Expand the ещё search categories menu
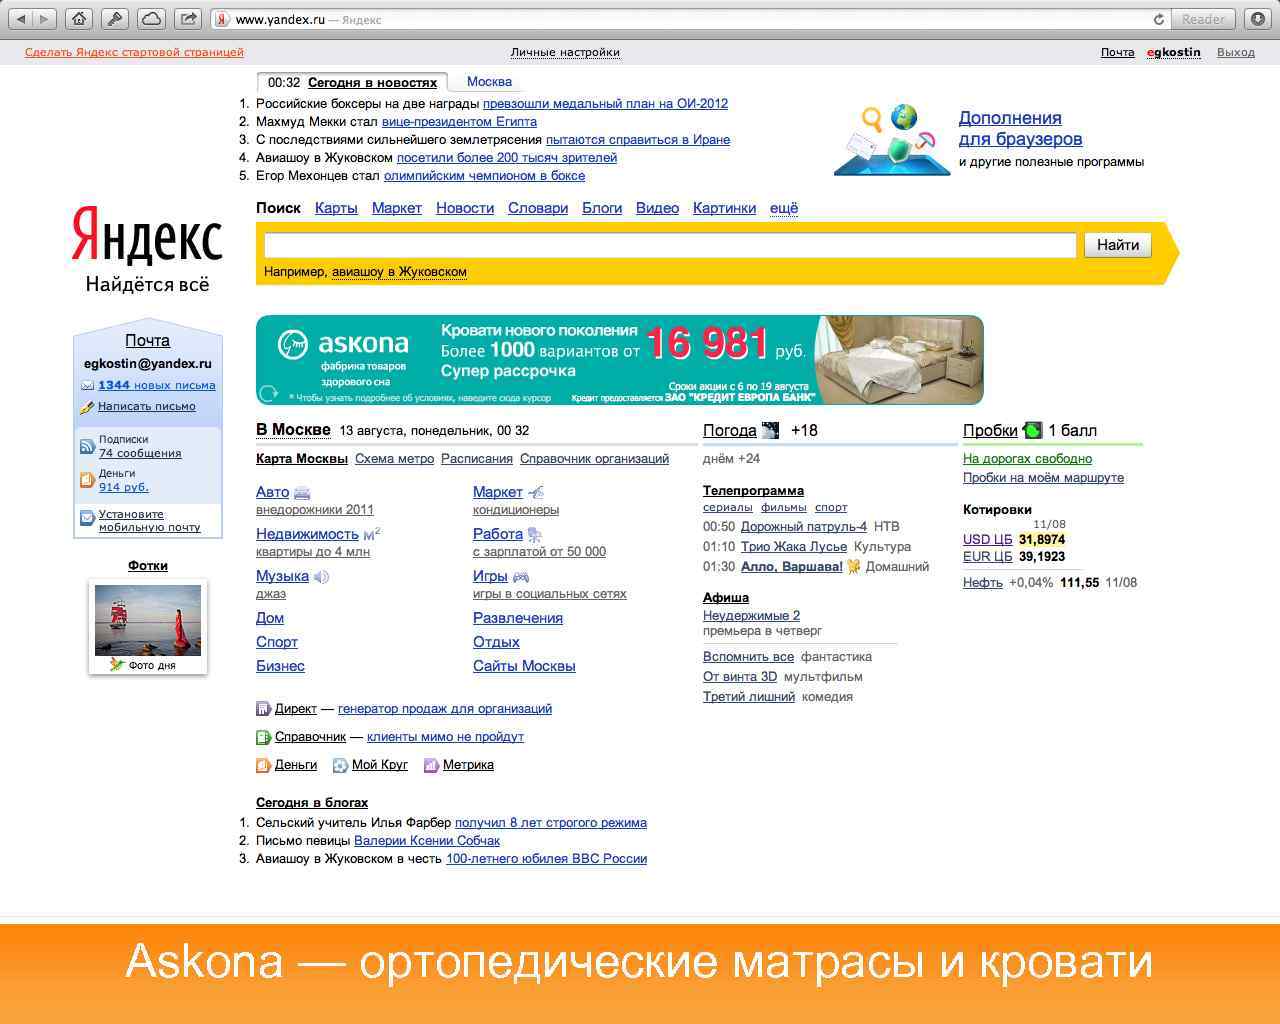The height and width of the screenshot is (1024, 1280). 783,208
